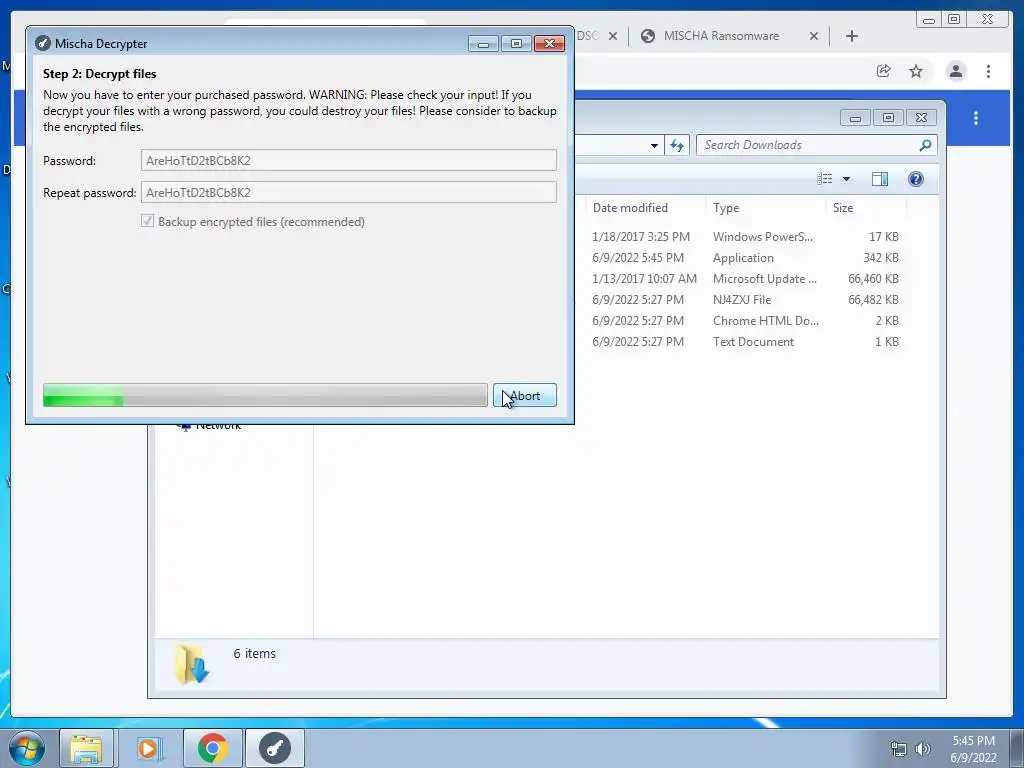Open the Windows Start menu
This screenshot has width=1024, height=768.
(x=26, y=748)
